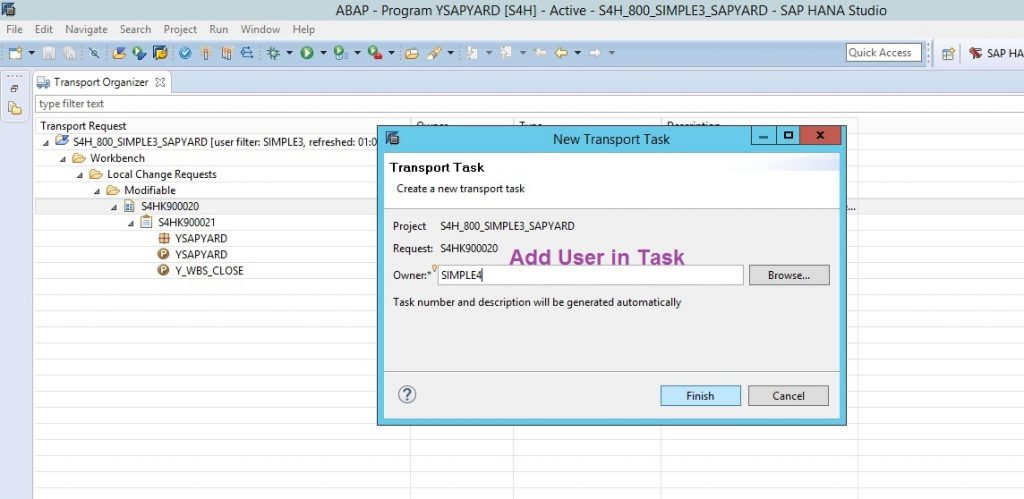This screenshot has width=1024, height=499.
Task: Open the Window menu
Action: pyautogui.click(x=260, y=29)
